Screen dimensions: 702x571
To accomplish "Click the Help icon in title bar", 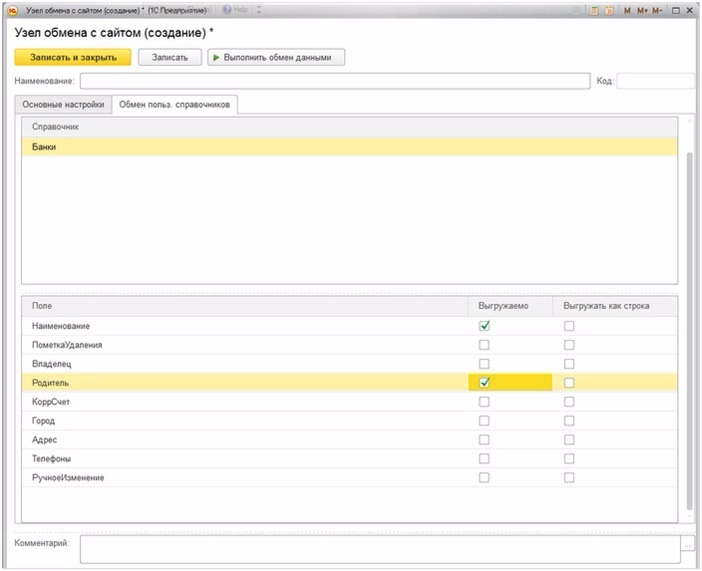I will tap(232, 9).
